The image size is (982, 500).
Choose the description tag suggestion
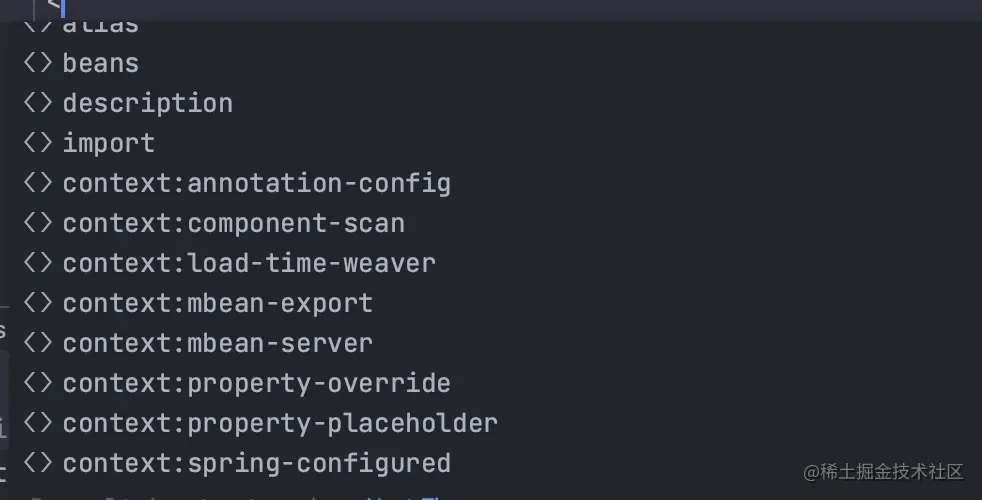[x=147, y=103]
